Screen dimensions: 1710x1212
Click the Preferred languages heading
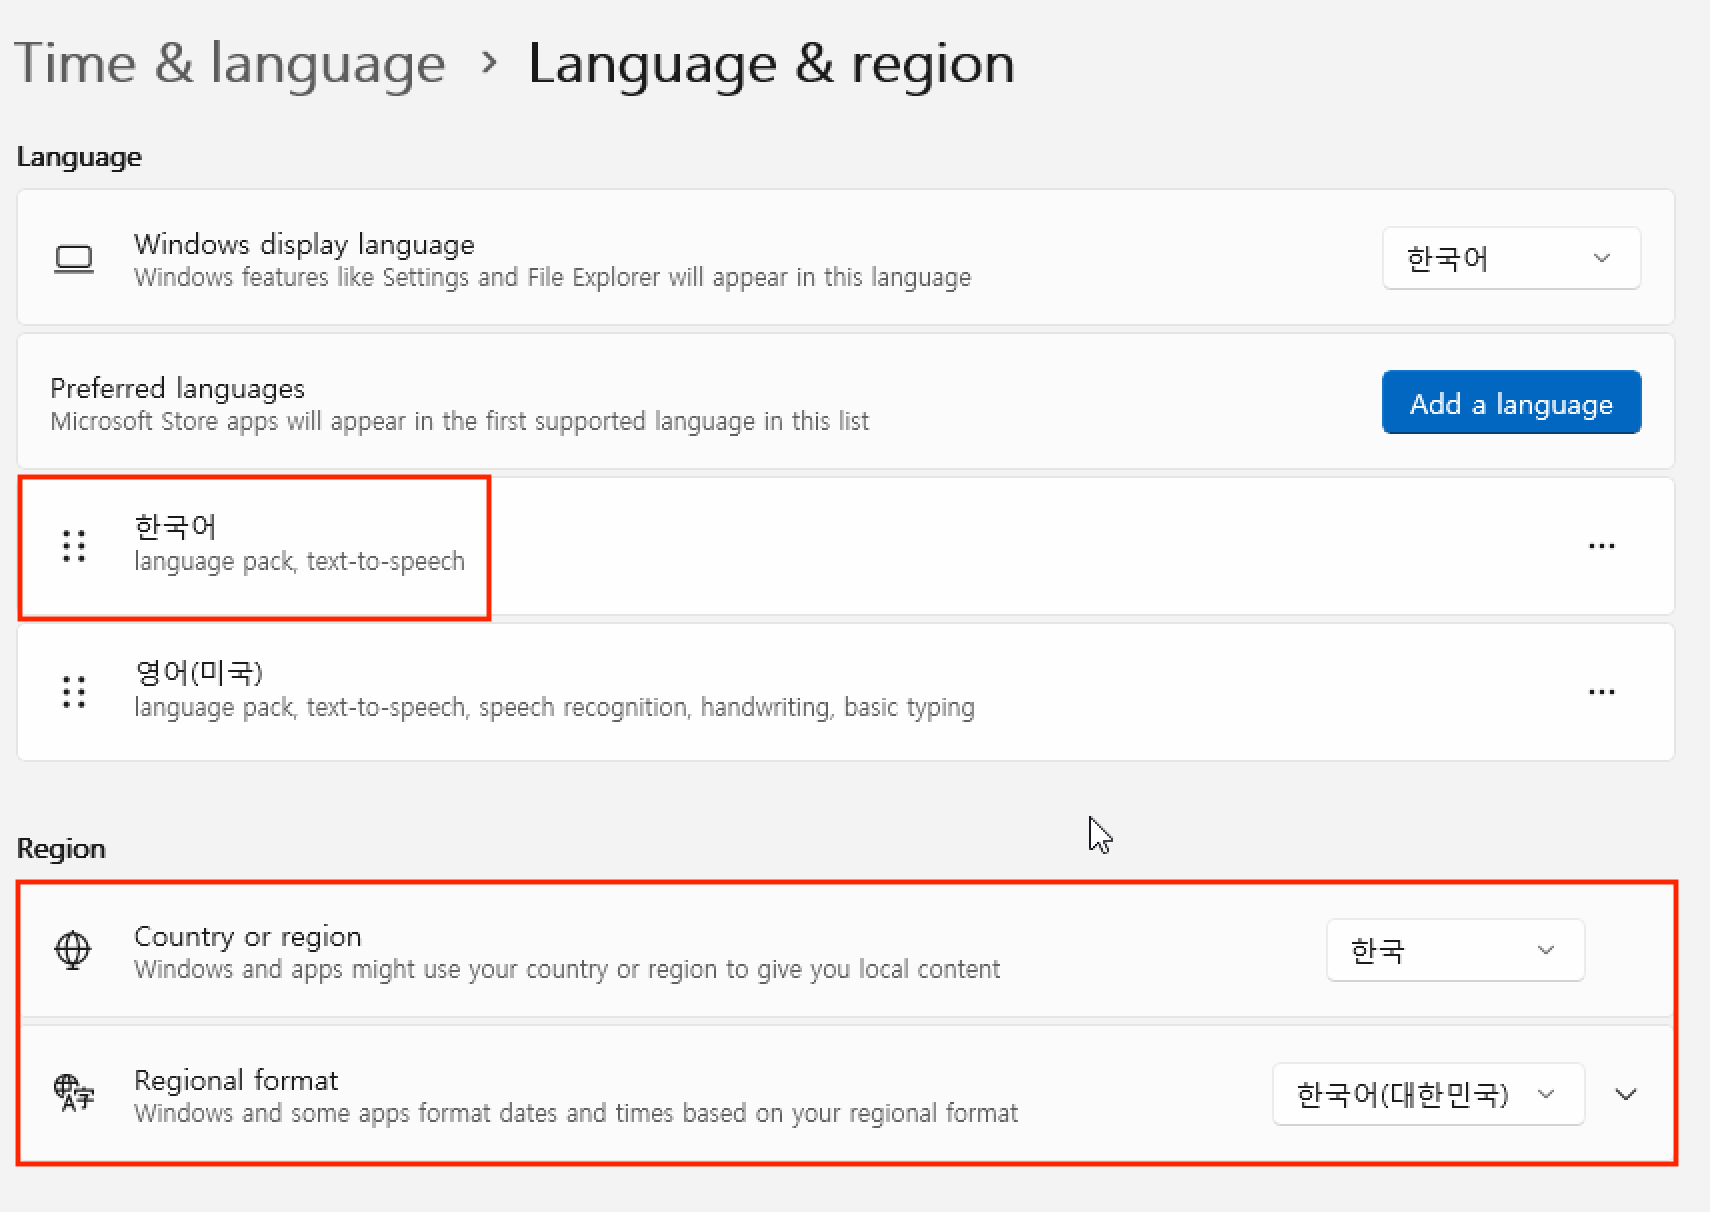click(x=177, y=388)
